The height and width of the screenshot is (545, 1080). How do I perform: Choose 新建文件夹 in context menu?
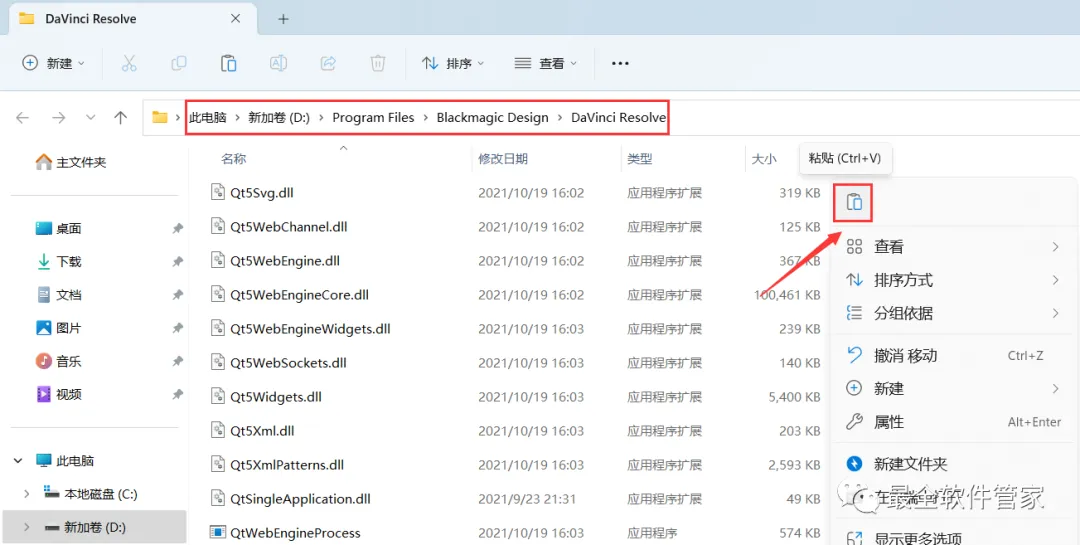pos(955,464)
